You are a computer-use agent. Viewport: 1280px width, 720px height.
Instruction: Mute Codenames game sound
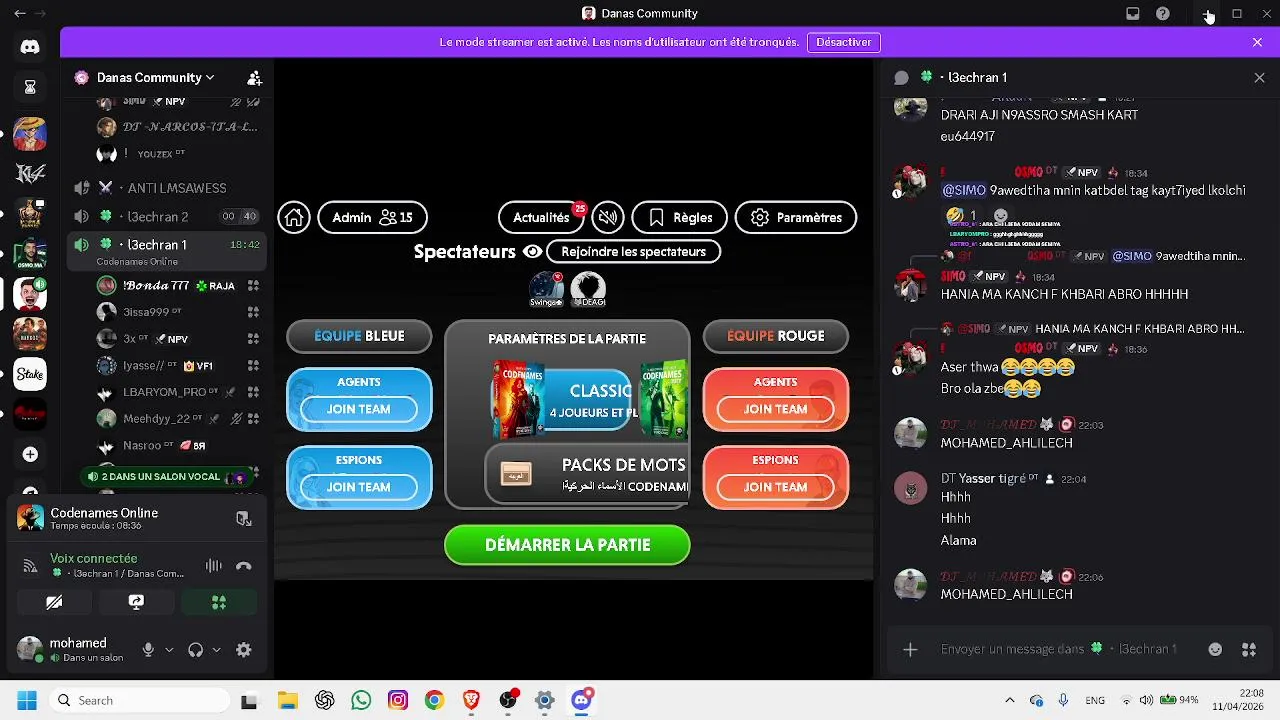point(608,217)
